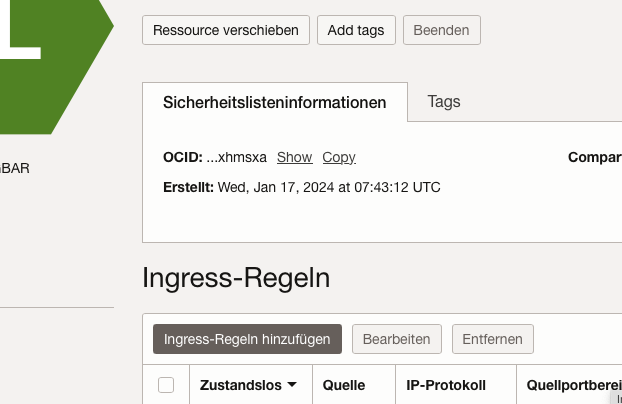
Task: Select the IP-Protokoll column header
Action: coord(446,385)
